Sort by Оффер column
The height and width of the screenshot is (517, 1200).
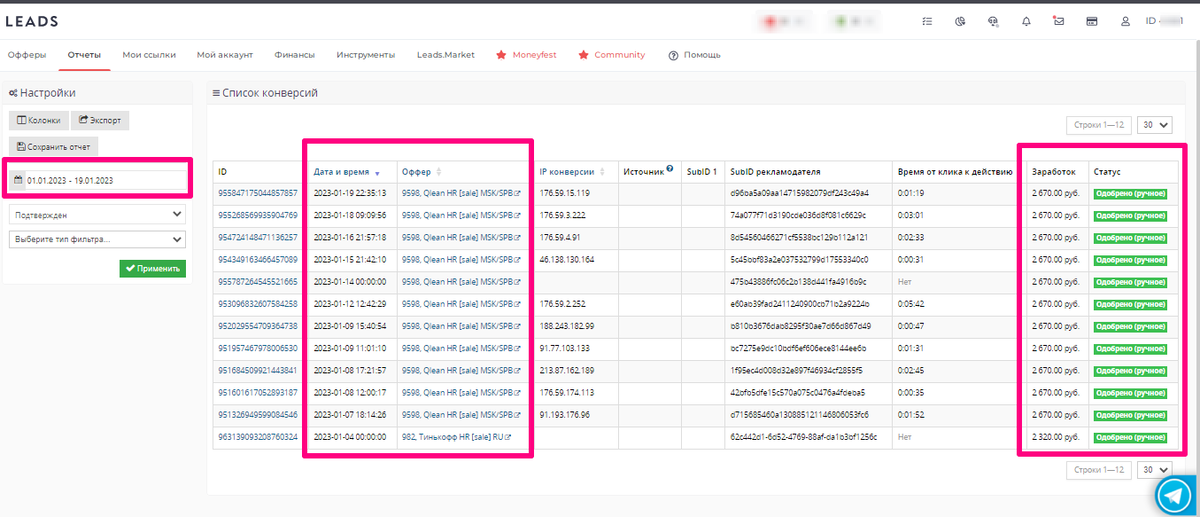[422, 172]
